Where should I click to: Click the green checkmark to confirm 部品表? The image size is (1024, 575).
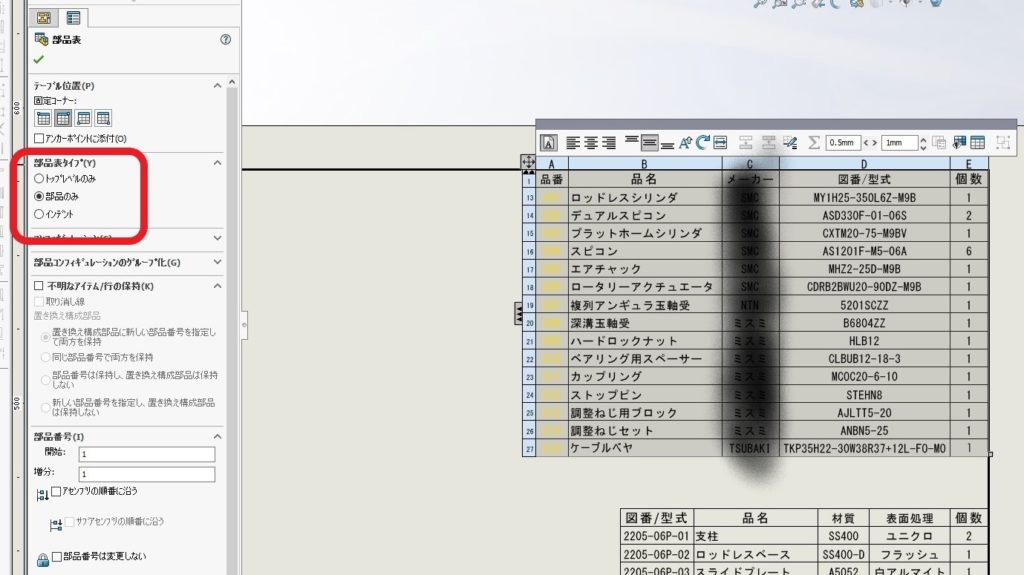(39, 60)
